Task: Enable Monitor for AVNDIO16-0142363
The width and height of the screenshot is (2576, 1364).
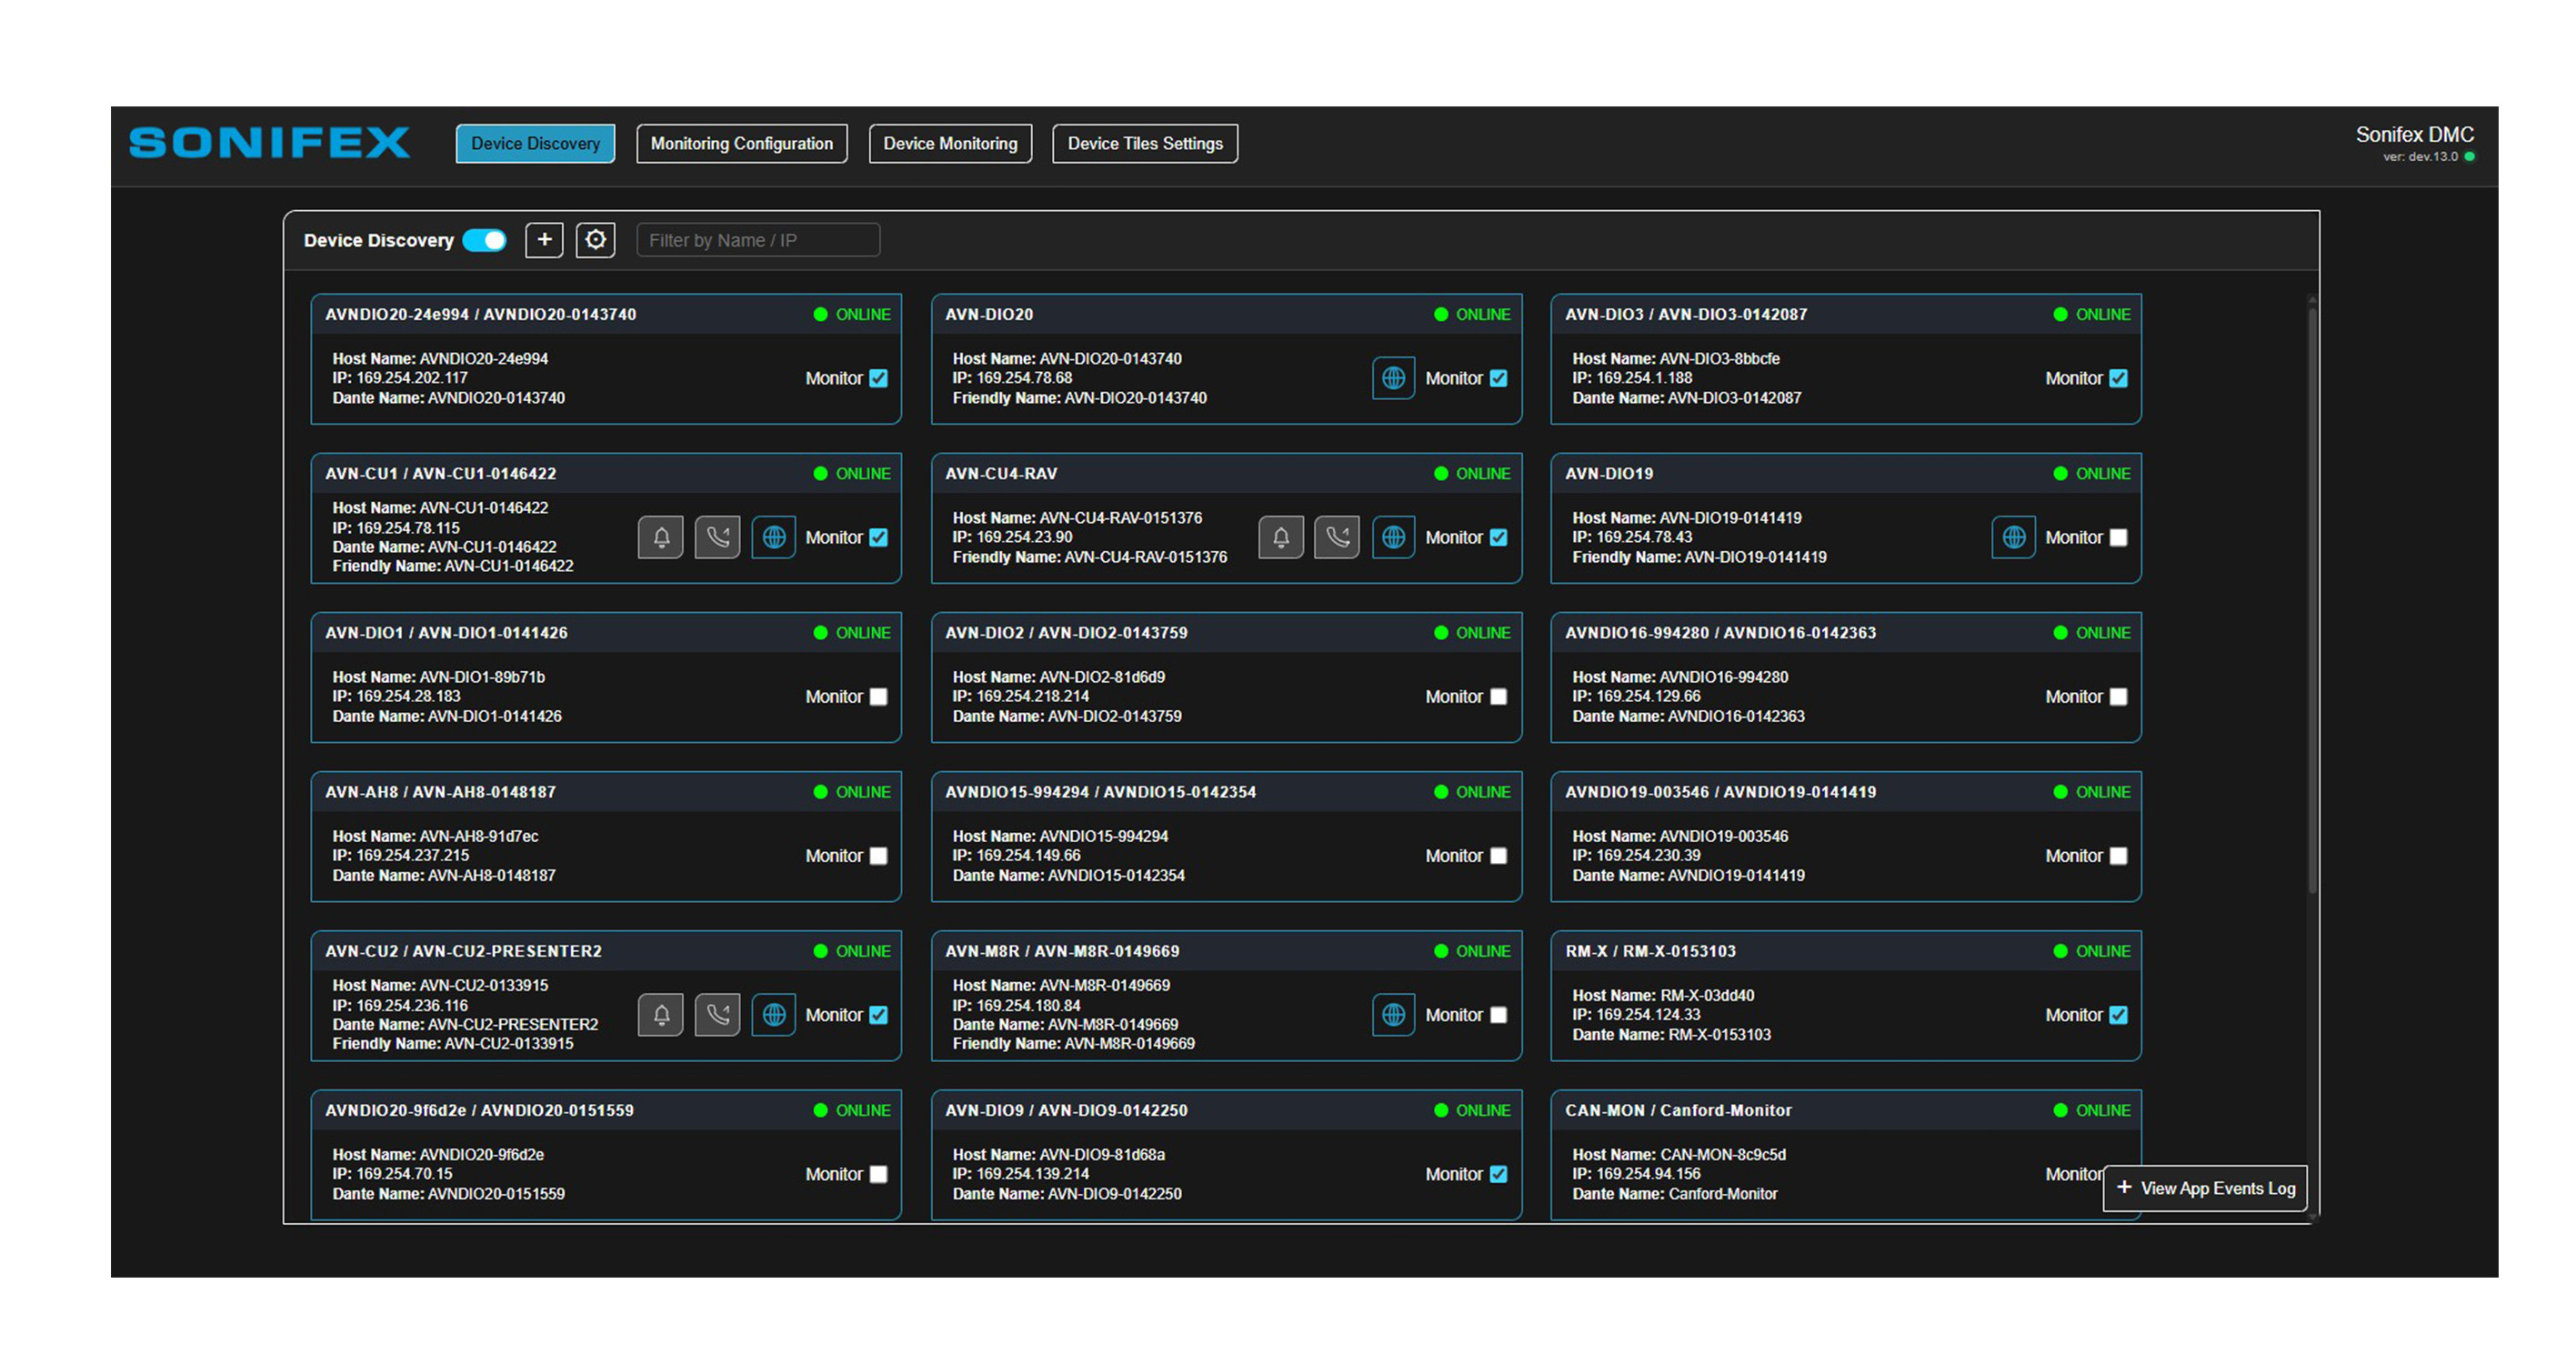Action: pyautogui.click(x=2118, y=697)
